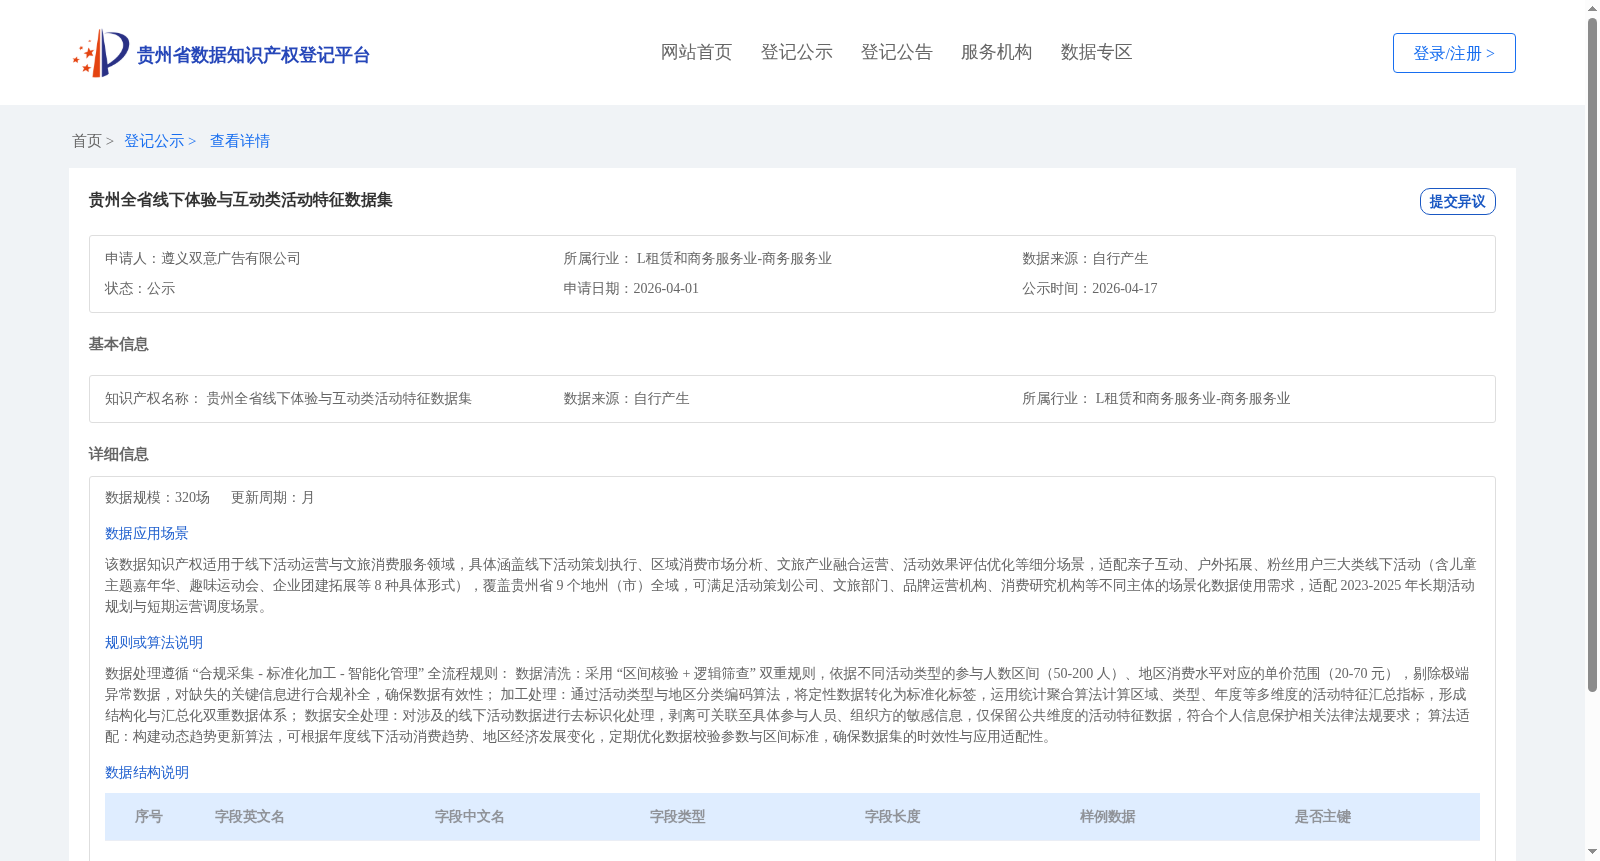Click 字段类型 column header

click(x=678, y=817)
